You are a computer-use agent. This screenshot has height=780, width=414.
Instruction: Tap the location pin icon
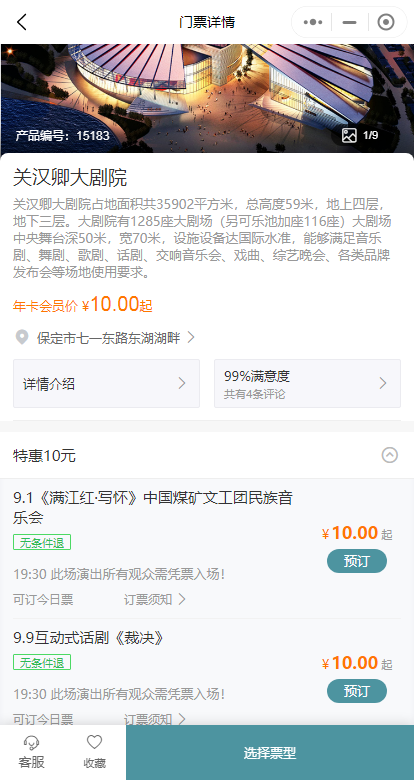21,338
